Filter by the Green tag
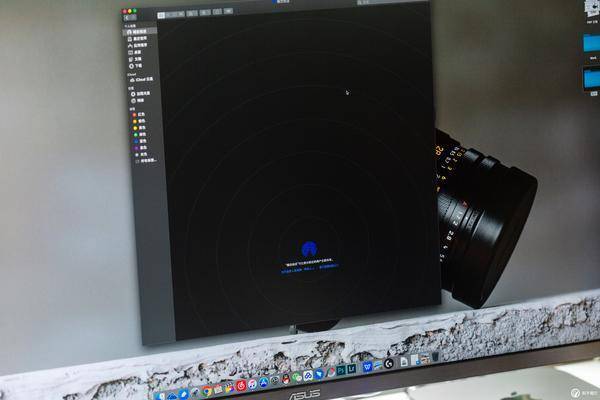 [x=140, y=134]
